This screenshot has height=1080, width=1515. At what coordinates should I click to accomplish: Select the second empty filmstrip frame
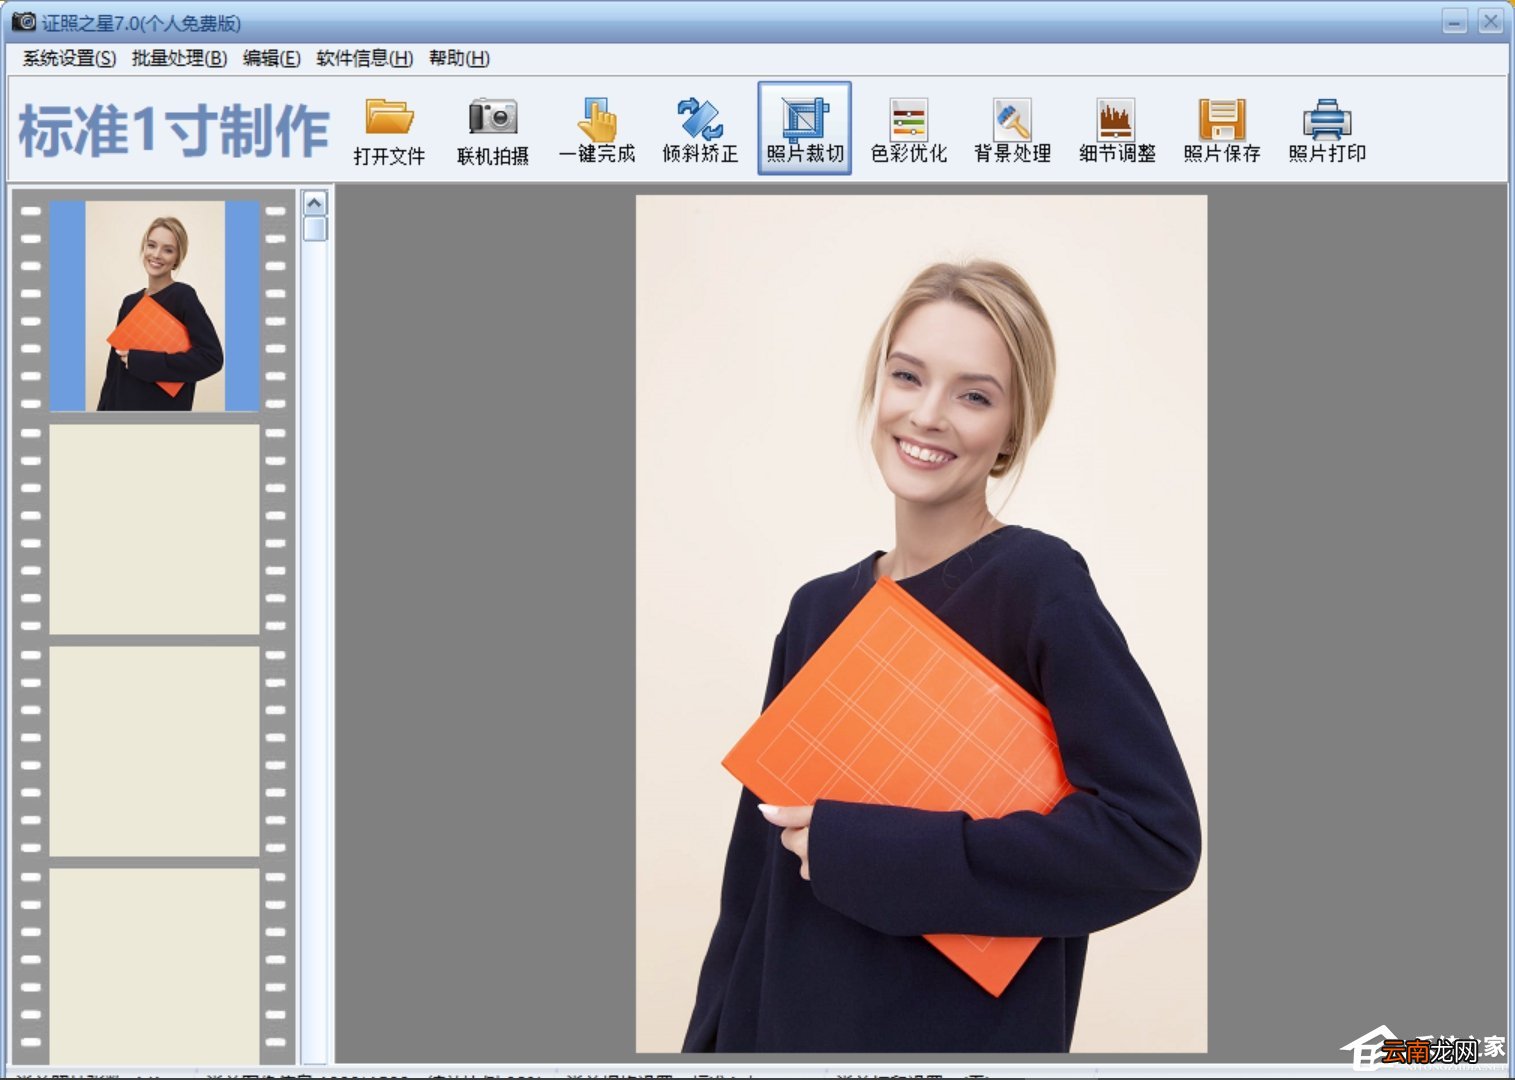155,751
